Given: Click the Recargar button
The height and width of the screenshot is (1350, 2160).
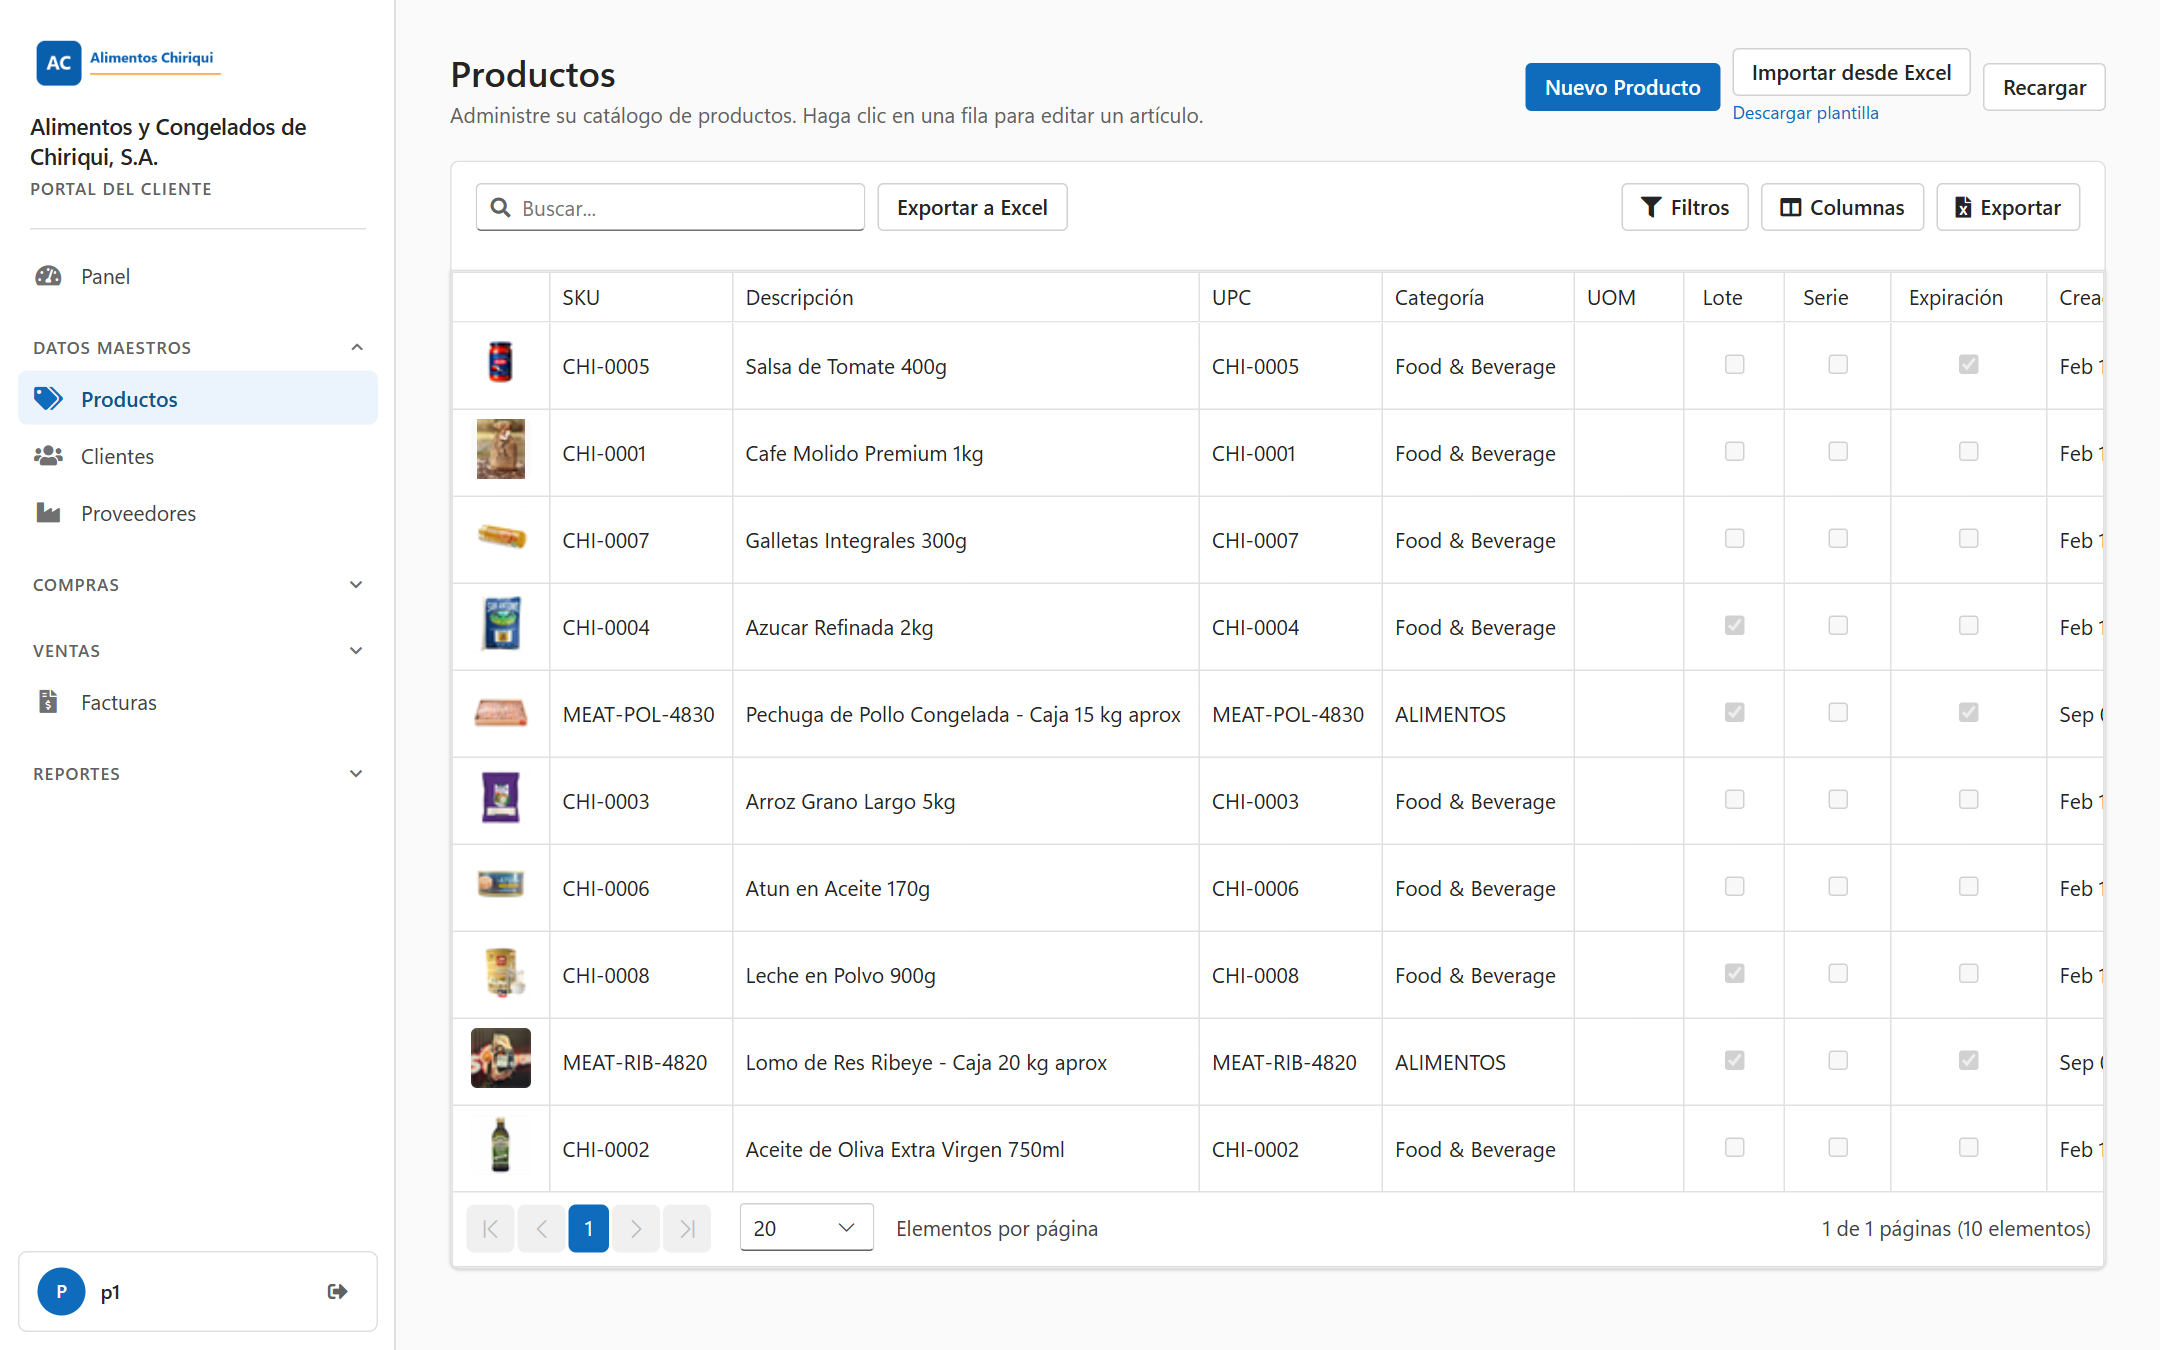Looking at the screenshot, I should point(2044,87).
